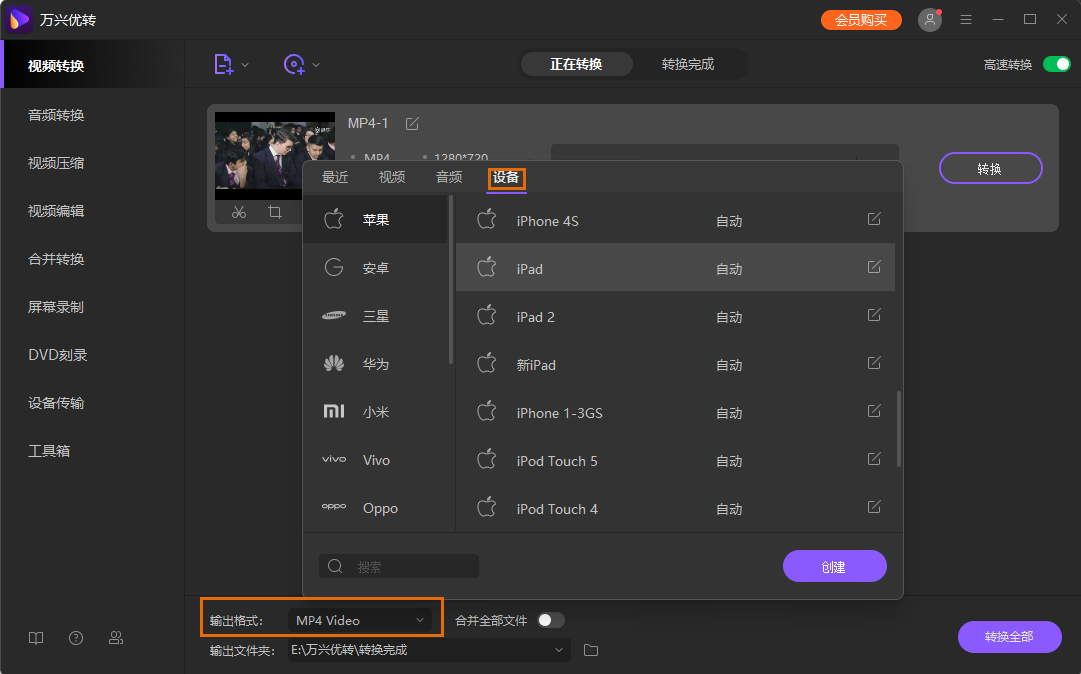Choose the iPad preset
This screenshot has height=674, width=1081.
pyautogui.click(x=675, y=267)
